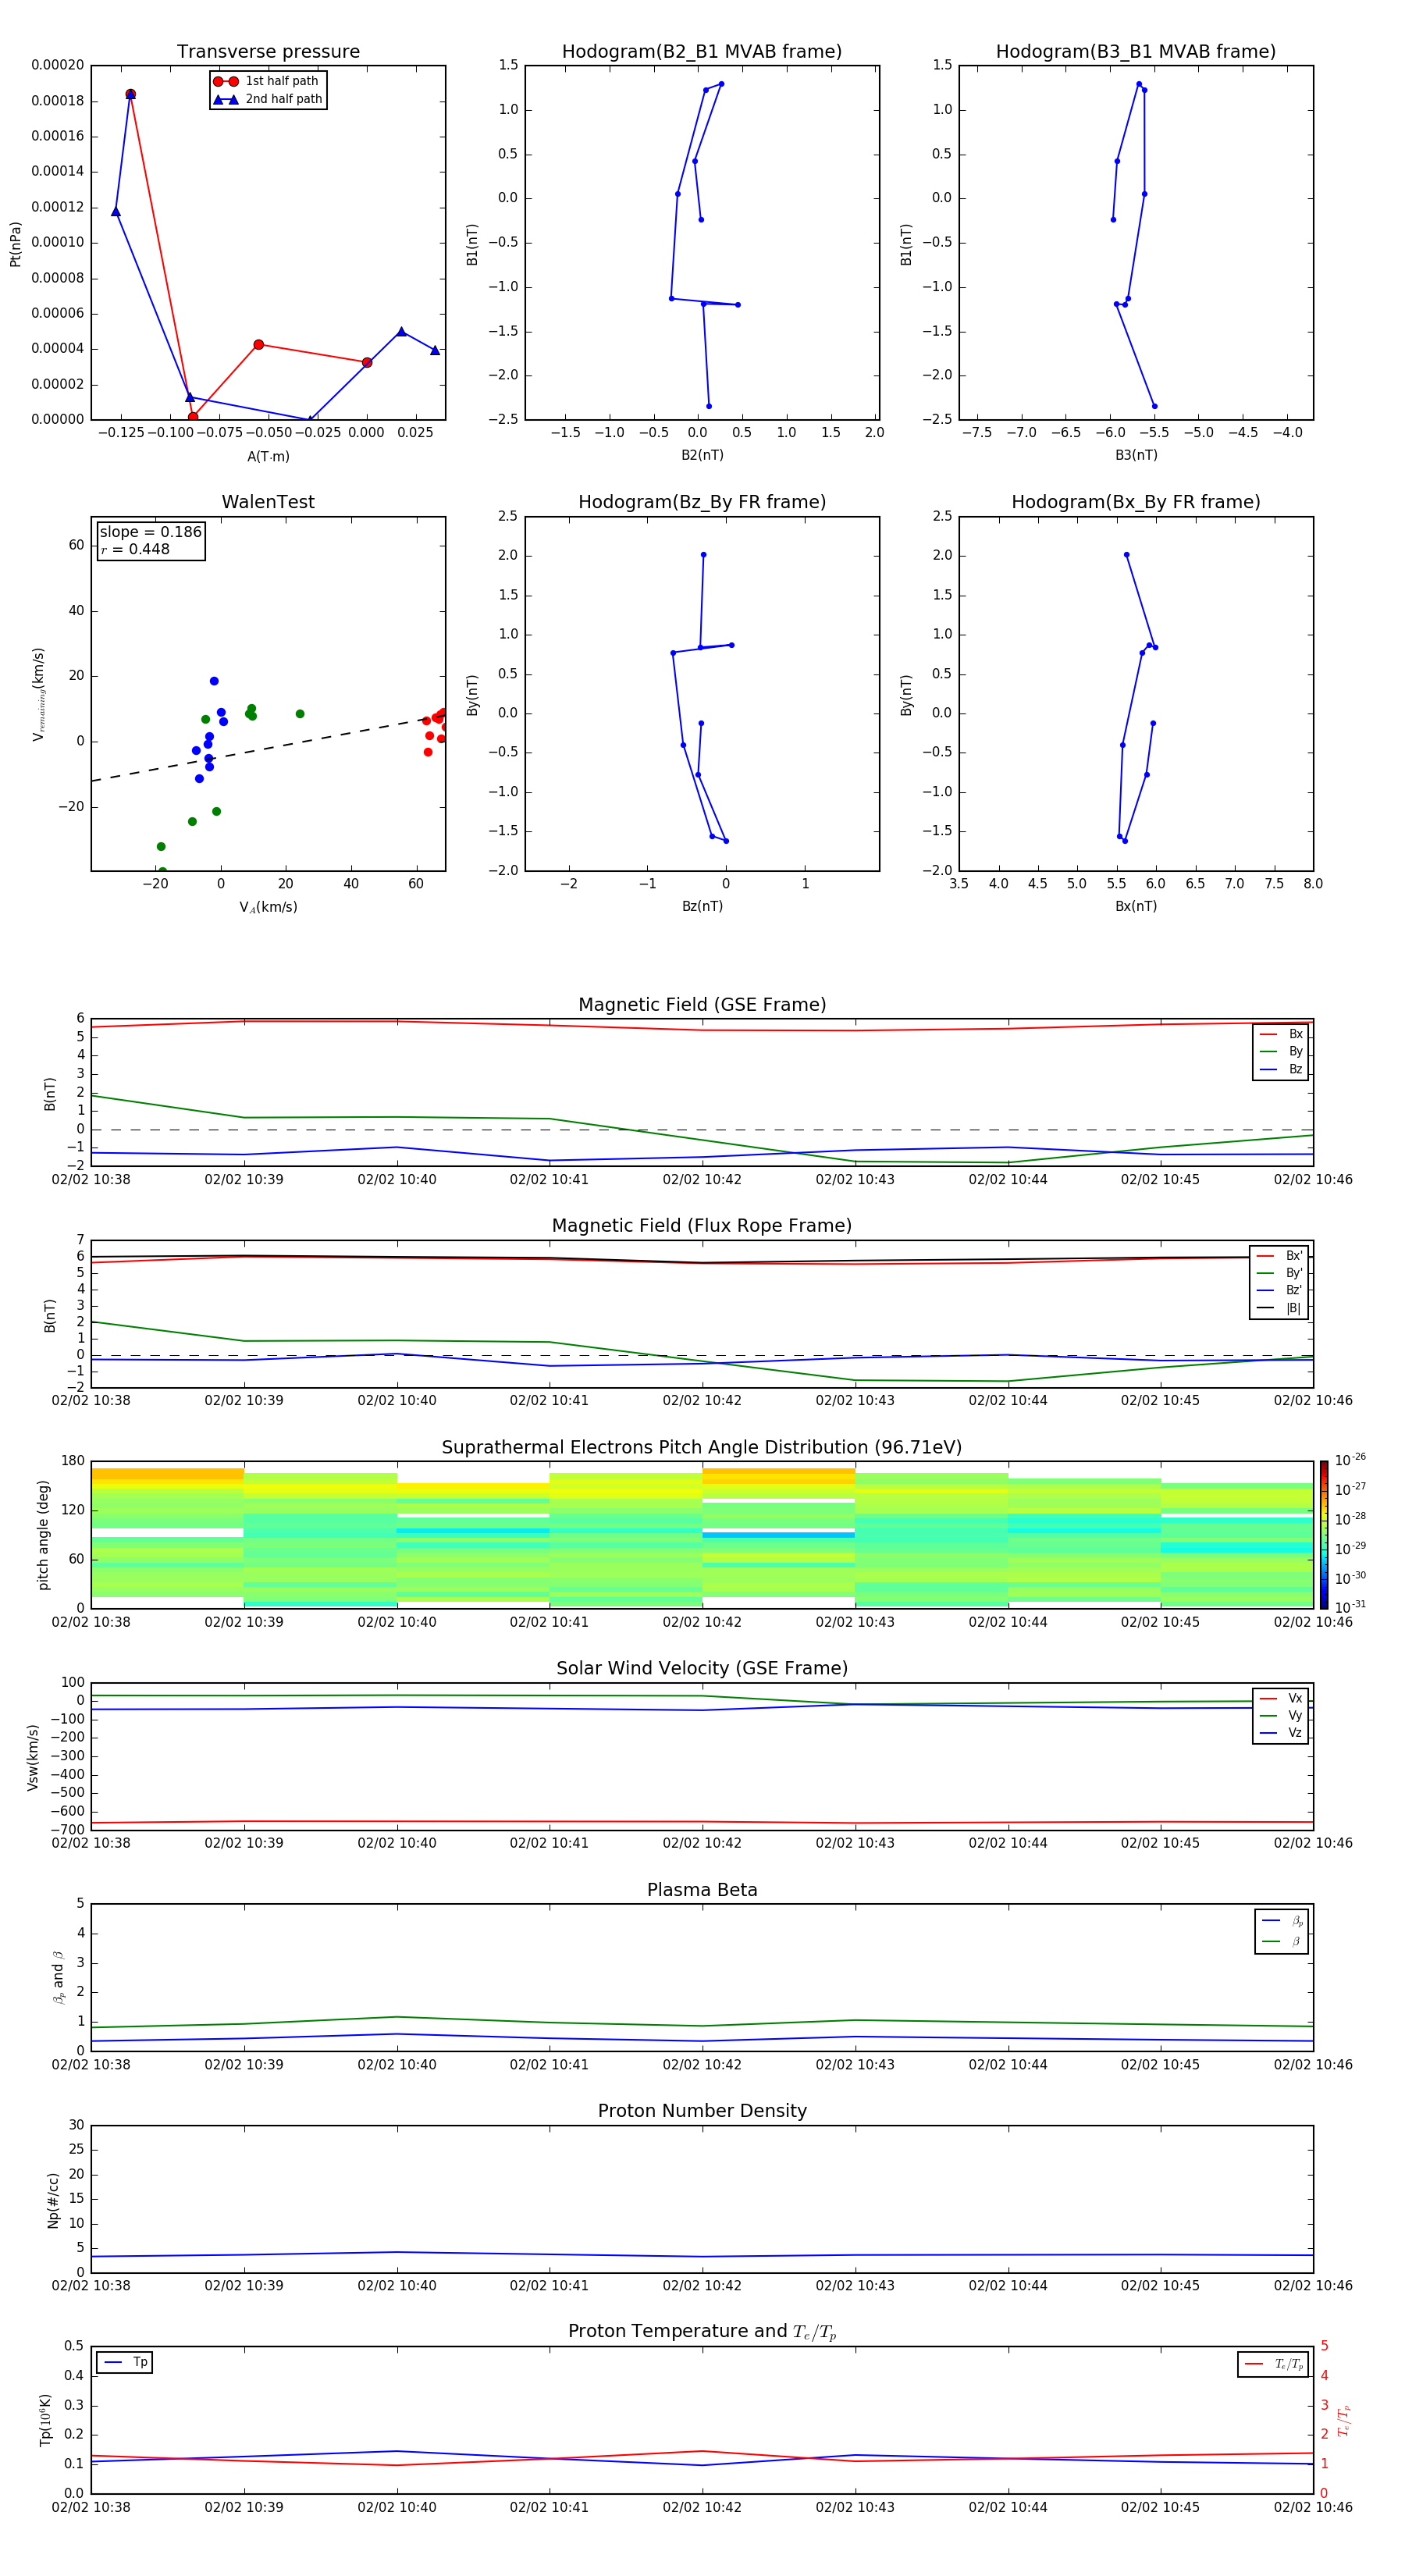
Task: Click the "Bz'" entry in the Flux Rope legend
Action: click(x=1279, y=1290)
